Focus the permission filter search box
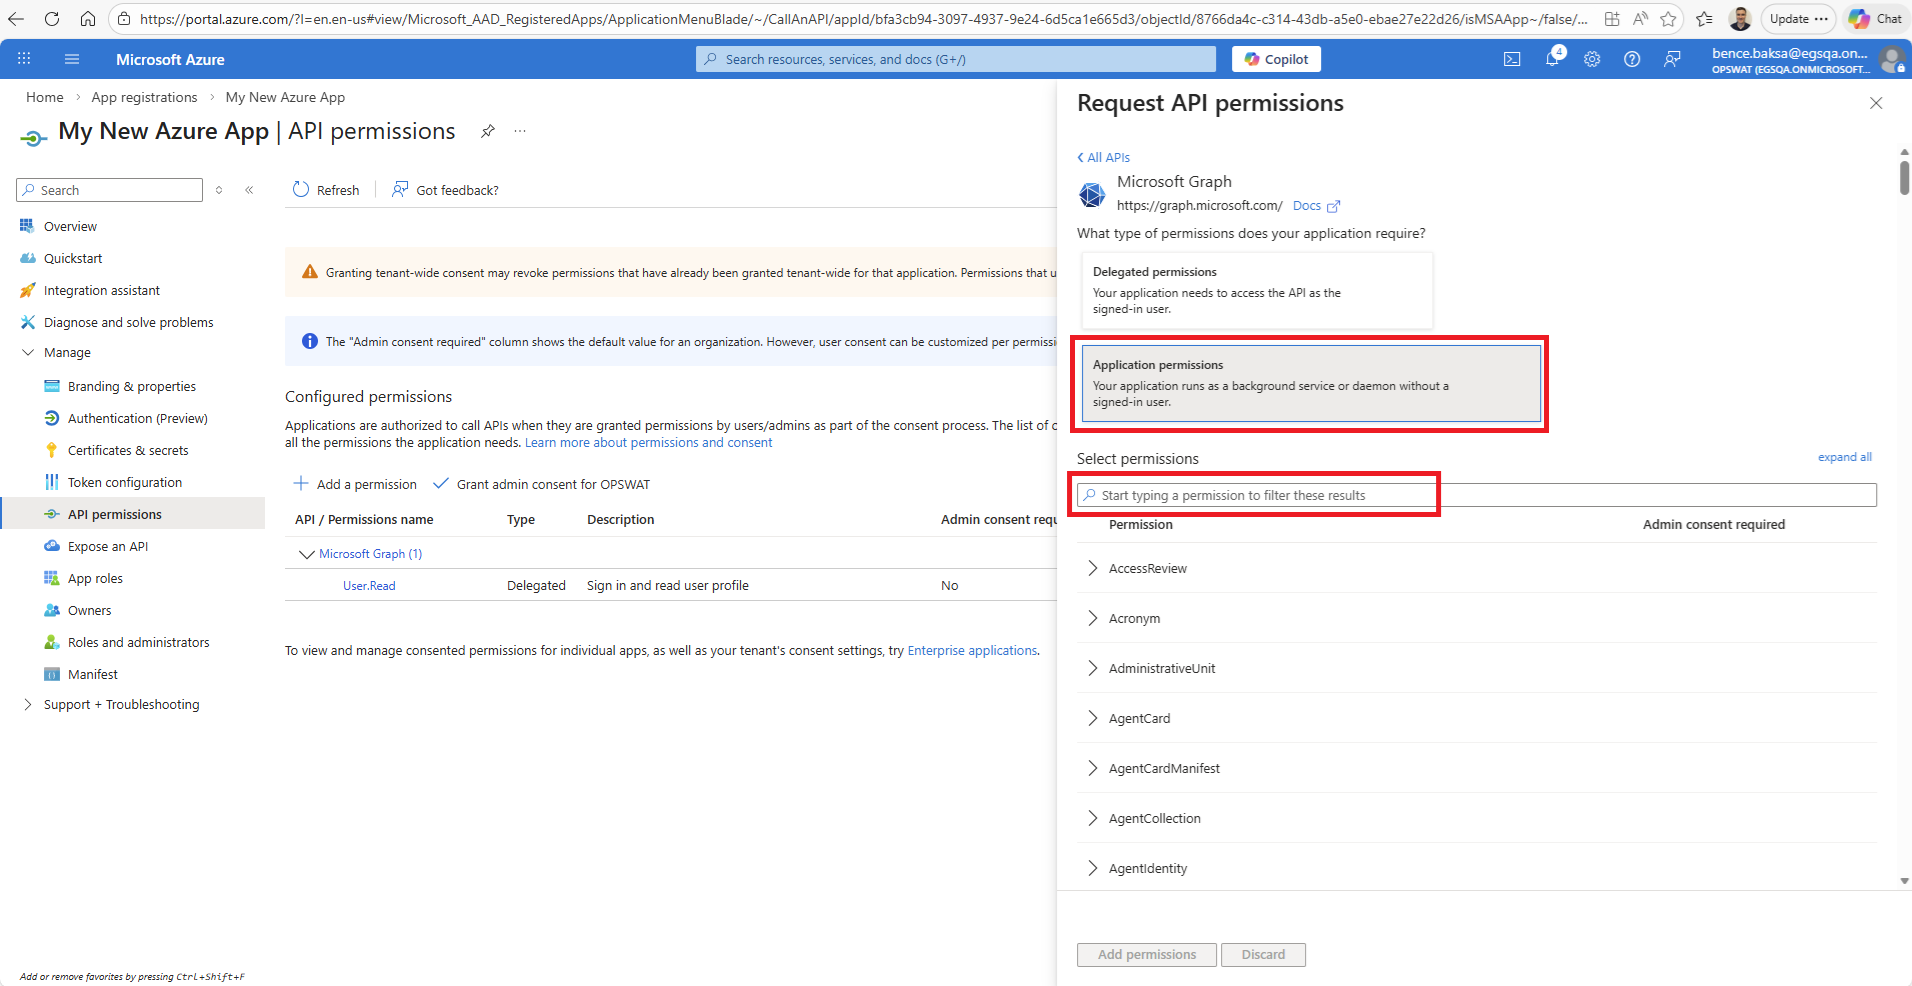Viewport: 1912px width, 986px height. click(x=1476, y=495)
